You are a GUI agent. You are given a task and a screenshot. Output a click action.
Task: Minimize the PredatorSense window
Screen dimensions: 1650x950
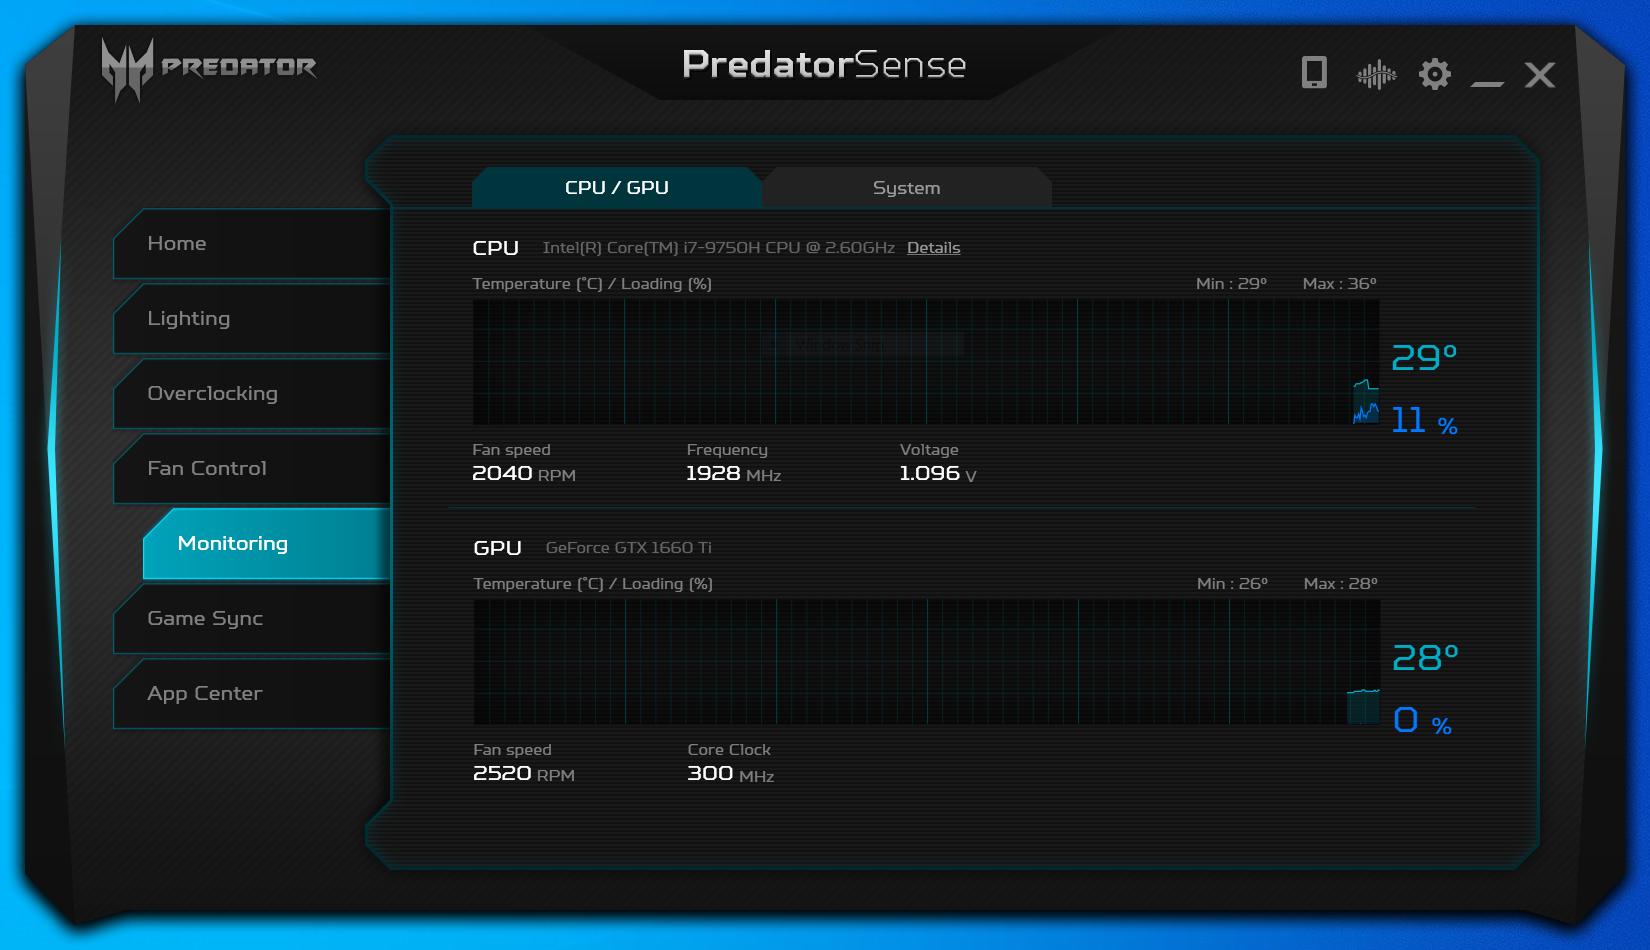click(1487, 83)
